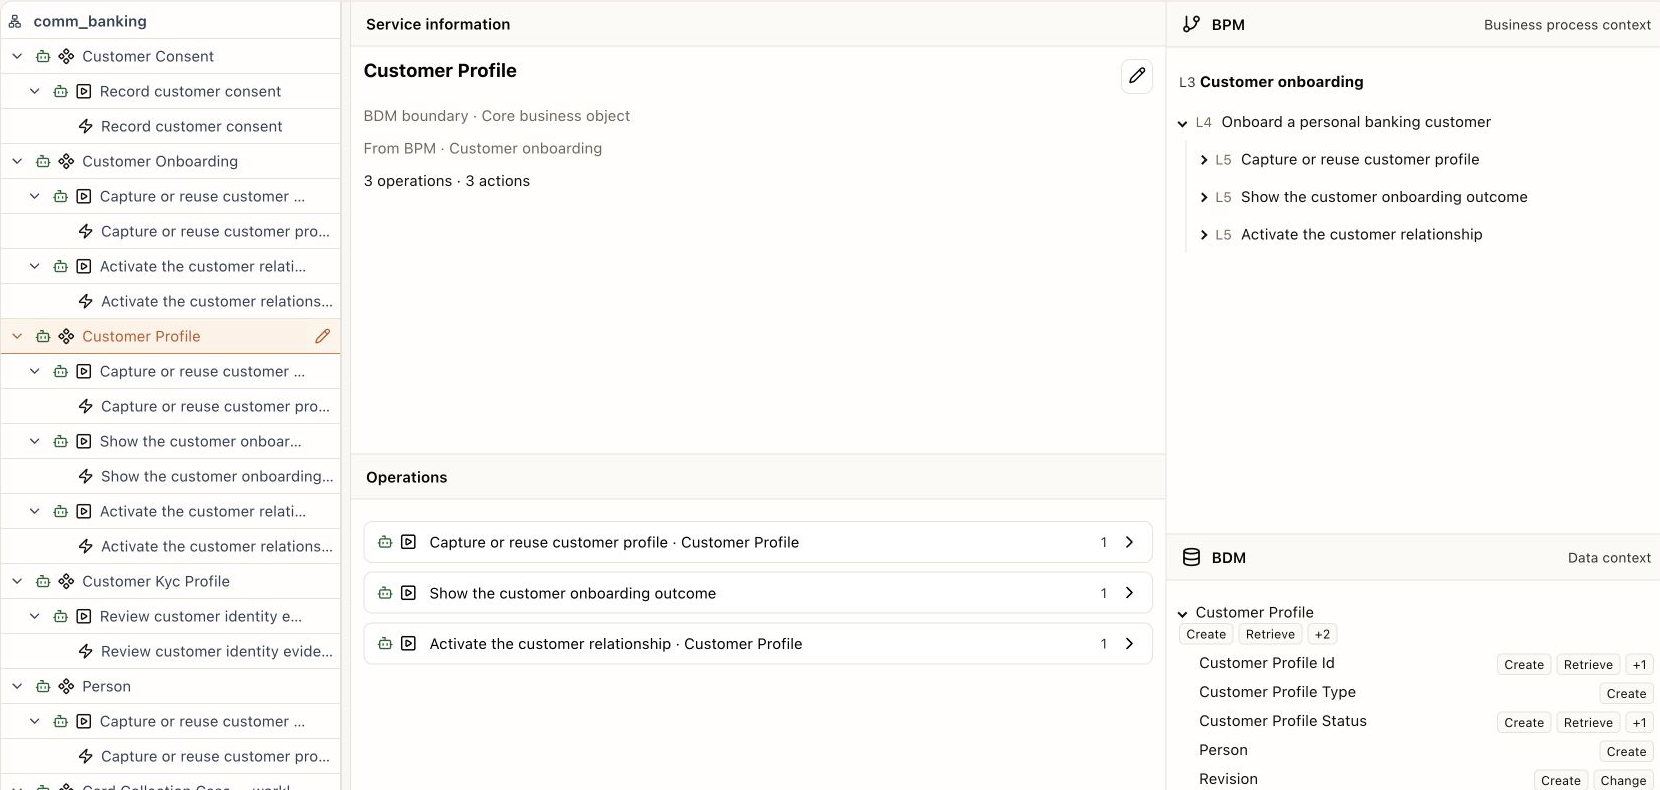Click 'From BPM · Customer onboarding' text
The width and height of the screenshot is (1660, 790).
point(483,148)
